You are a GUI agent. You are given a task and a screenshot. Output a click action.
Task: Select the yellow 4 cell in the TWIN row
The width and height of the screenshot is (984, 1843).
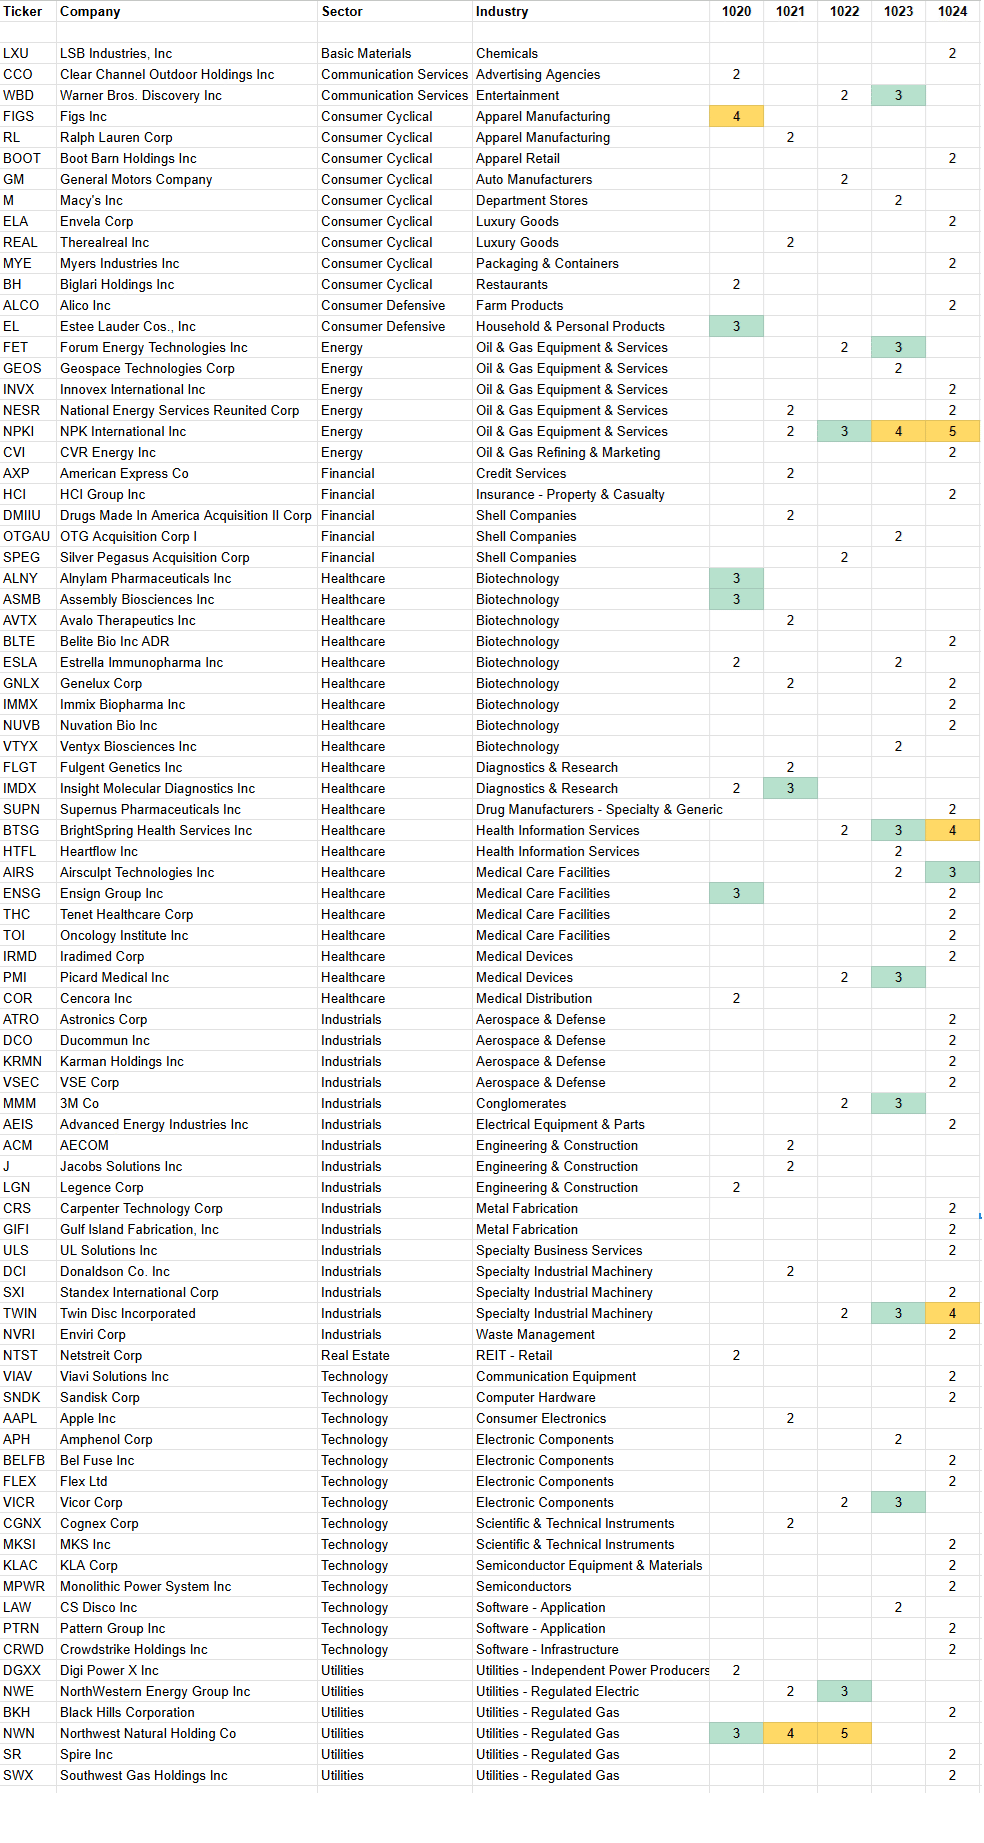(952, 1313)
